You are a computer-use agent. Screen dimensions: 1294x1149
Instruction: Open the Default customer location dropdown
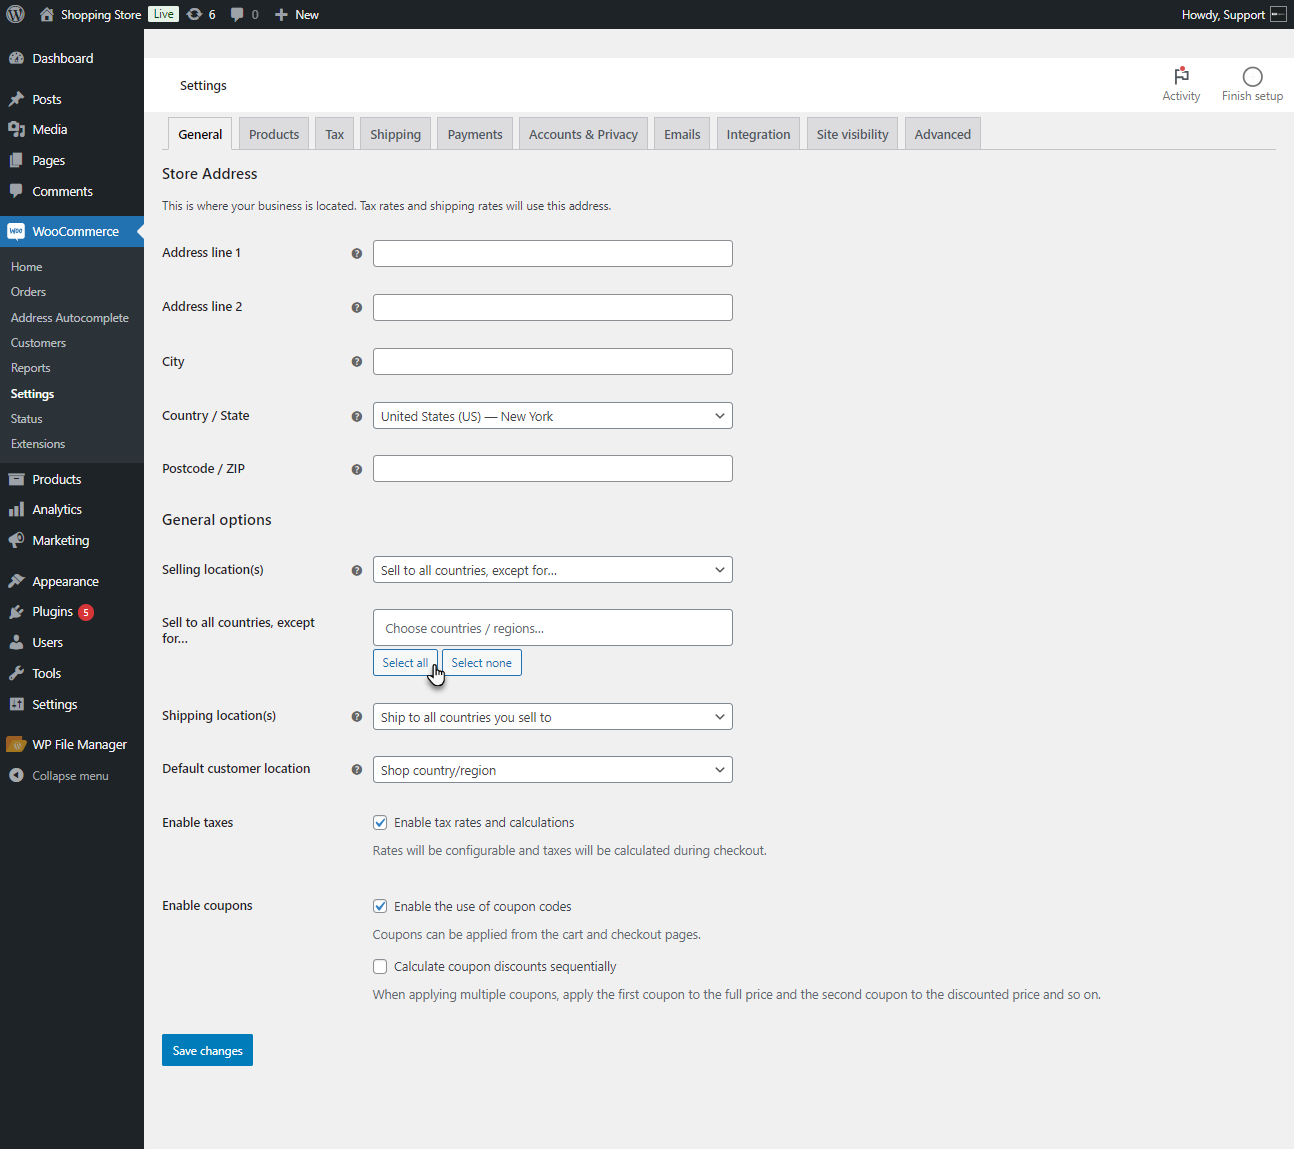coord(553,770)
